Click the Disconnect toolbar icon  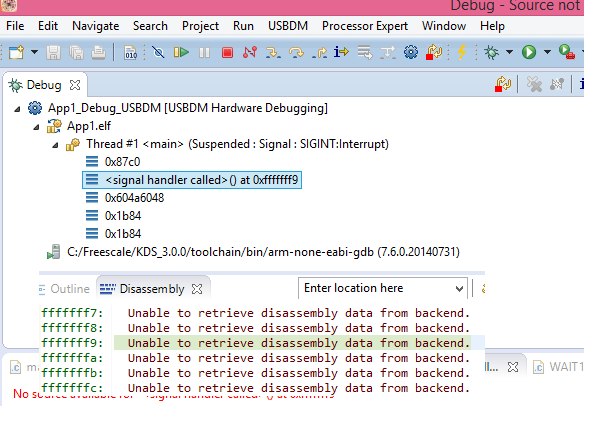click(x=250, y=52)
